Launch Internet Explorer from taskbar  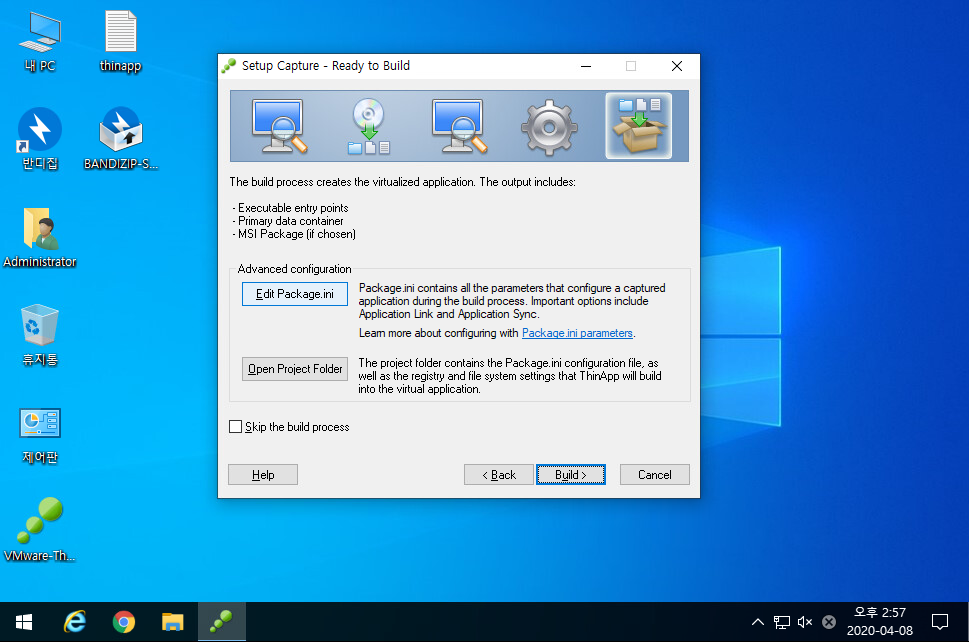pos(75,622)
